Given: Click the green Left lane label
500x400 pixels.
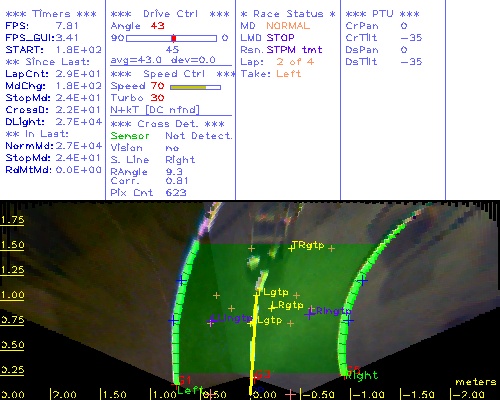Looking at the screenshot, I should click(x=190, y=390).
